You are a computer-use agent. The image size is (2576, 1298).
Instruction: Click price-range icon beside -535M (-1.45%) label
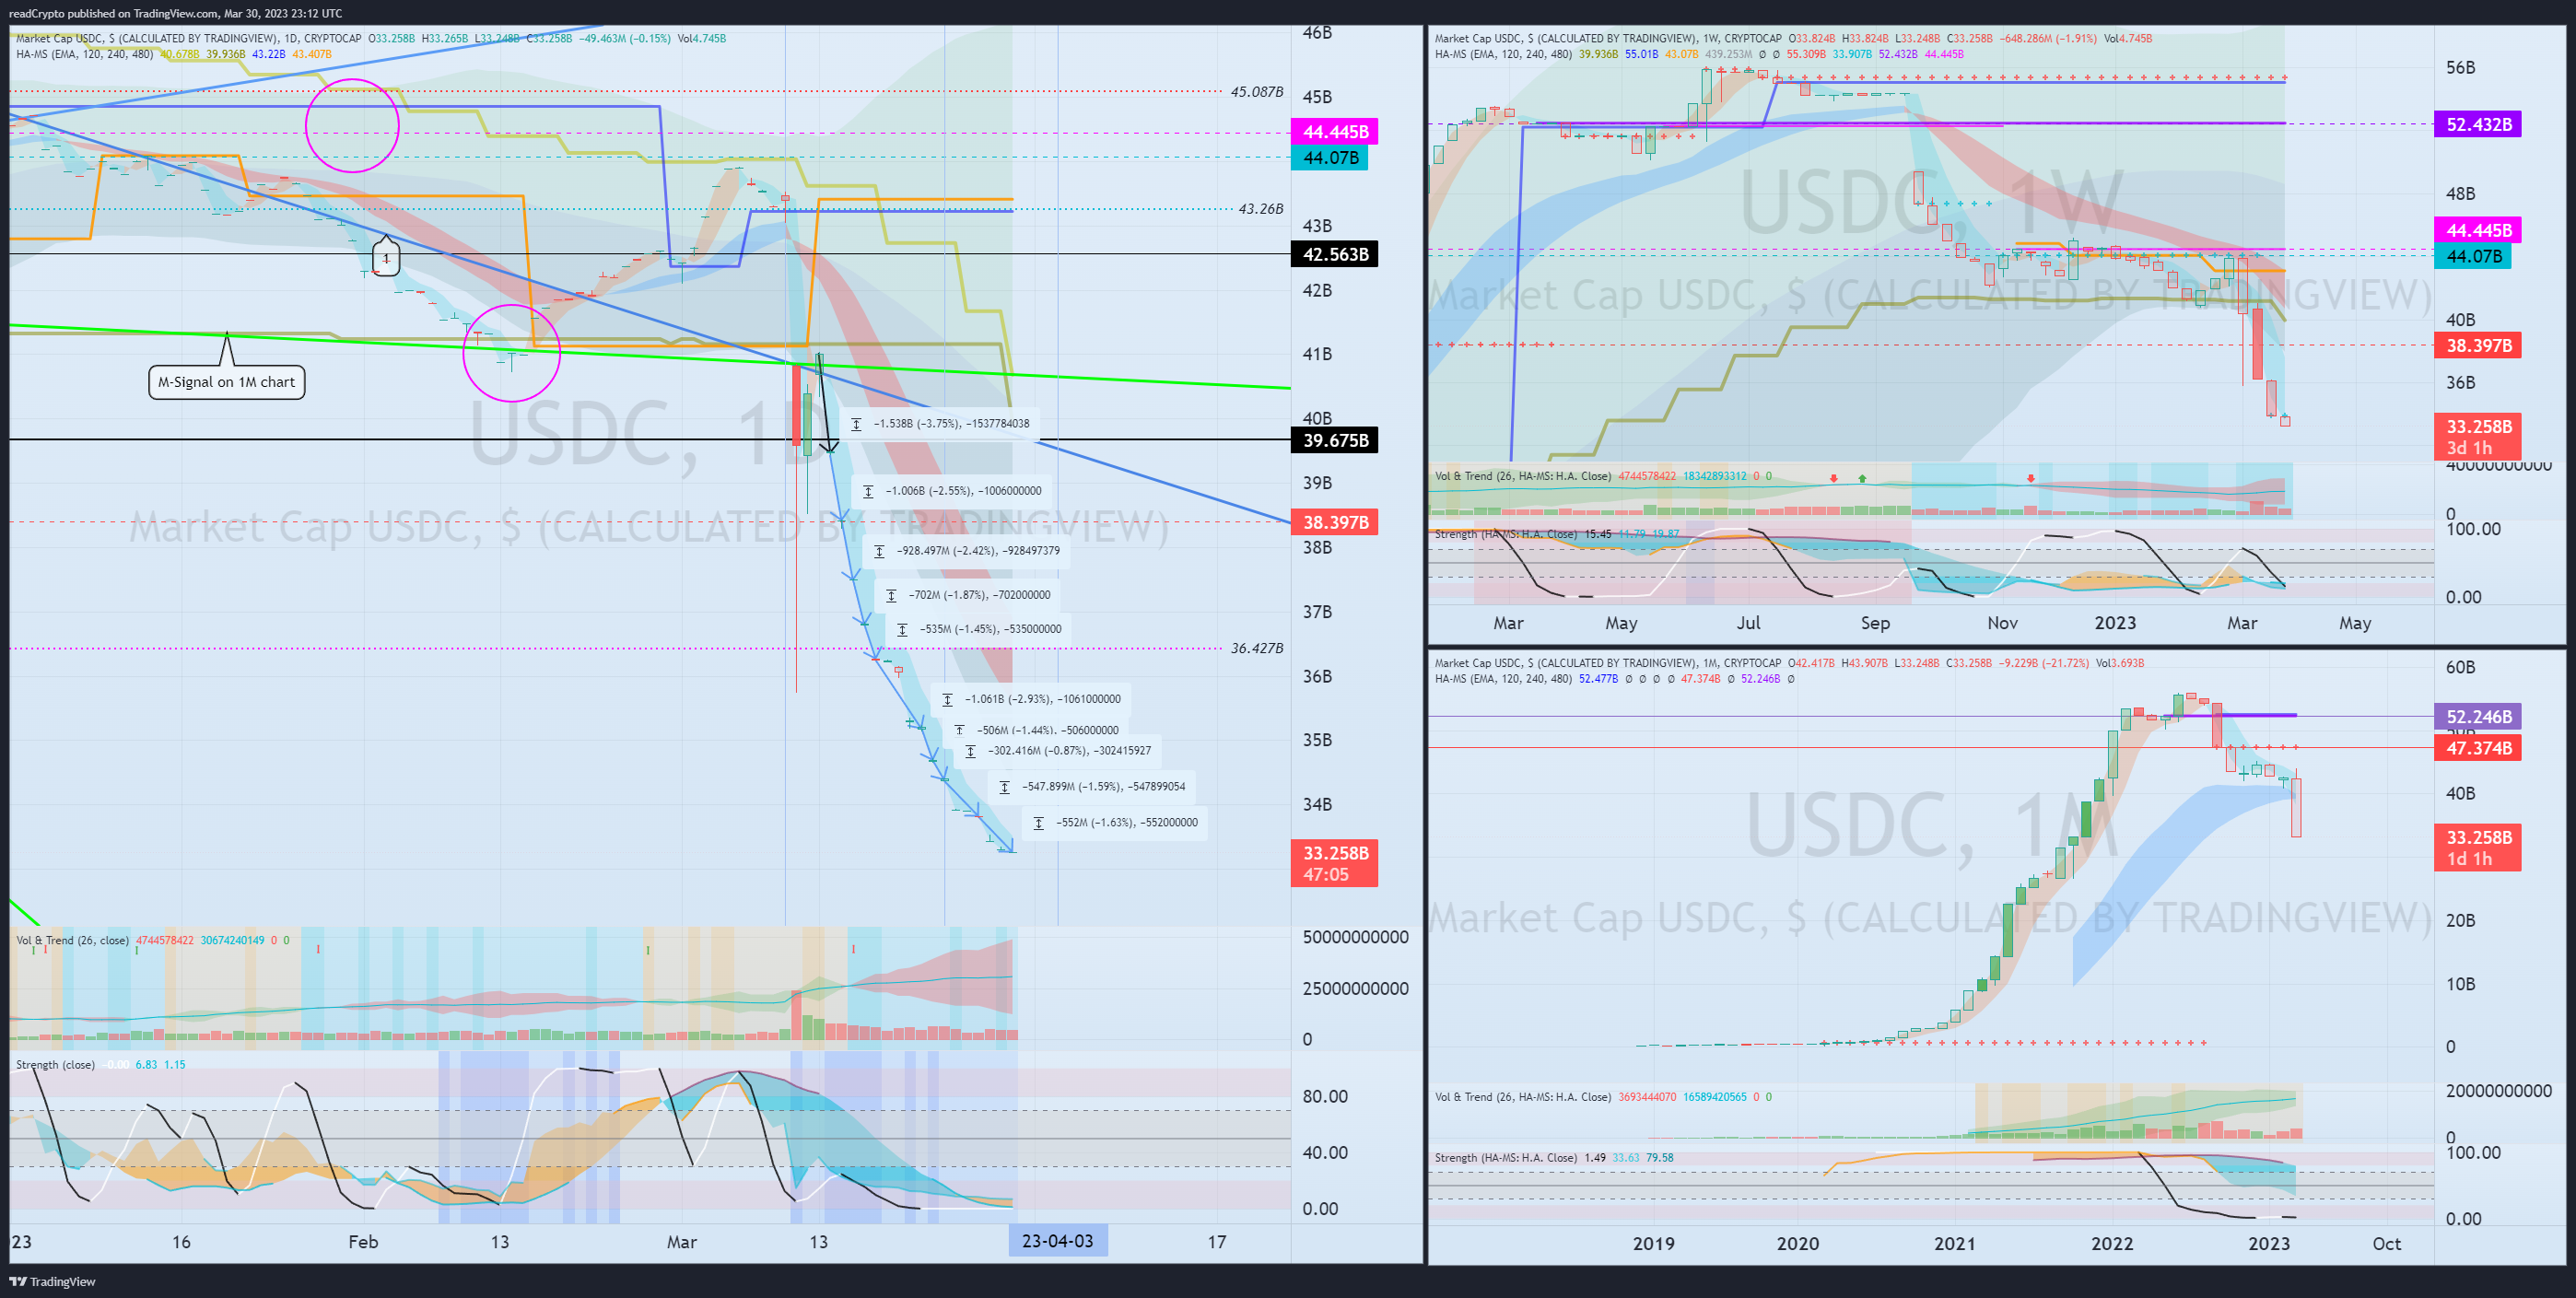click(x=902, y=629)
